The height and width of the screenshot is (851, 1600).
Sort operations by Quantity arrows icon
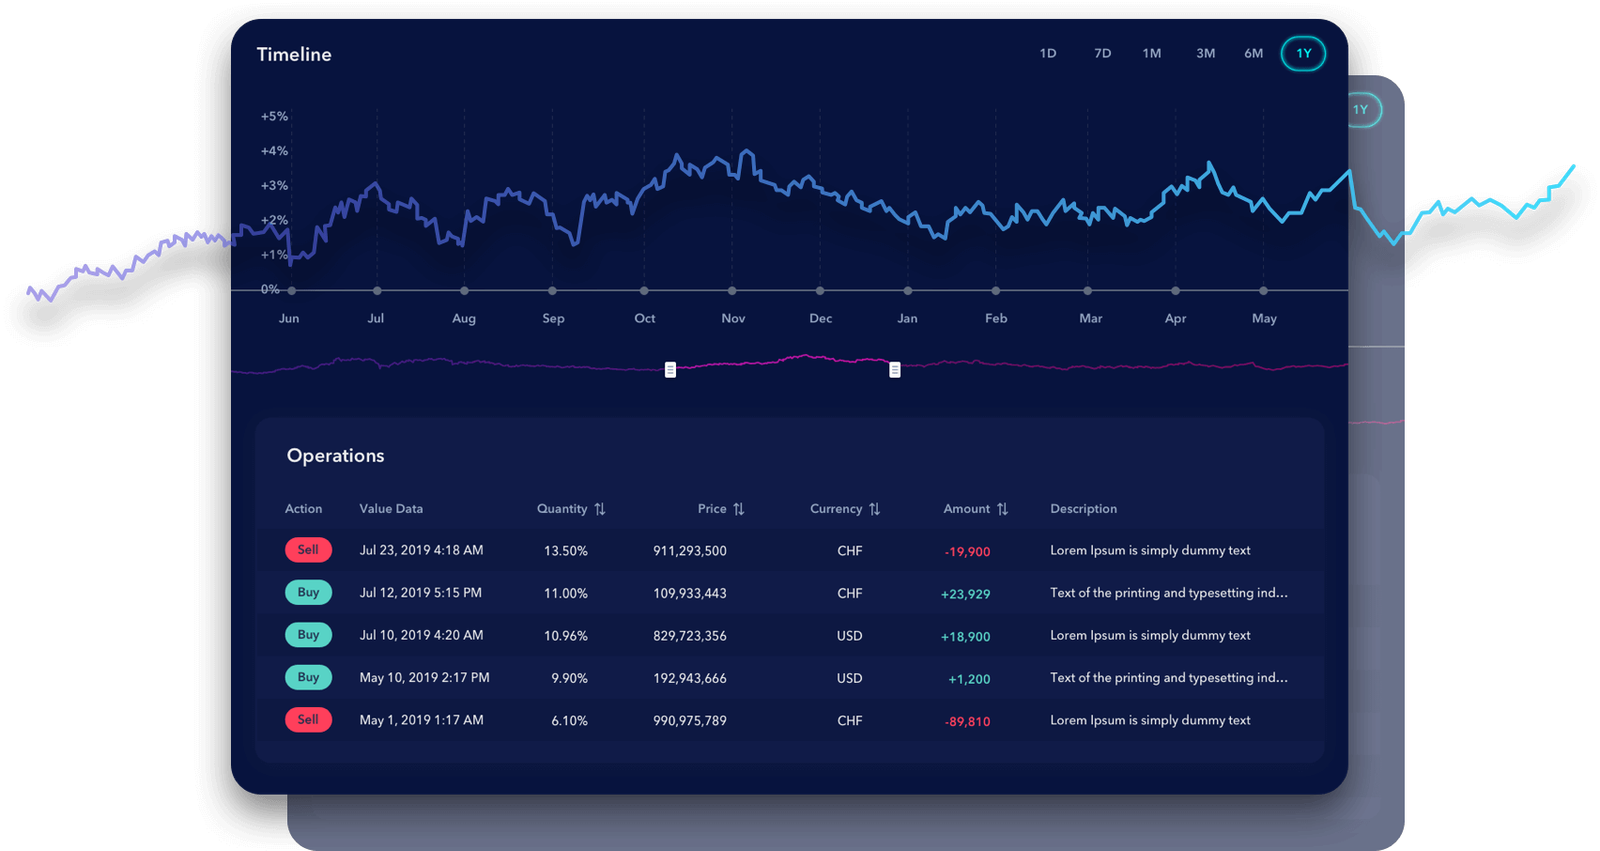[600, 509]
